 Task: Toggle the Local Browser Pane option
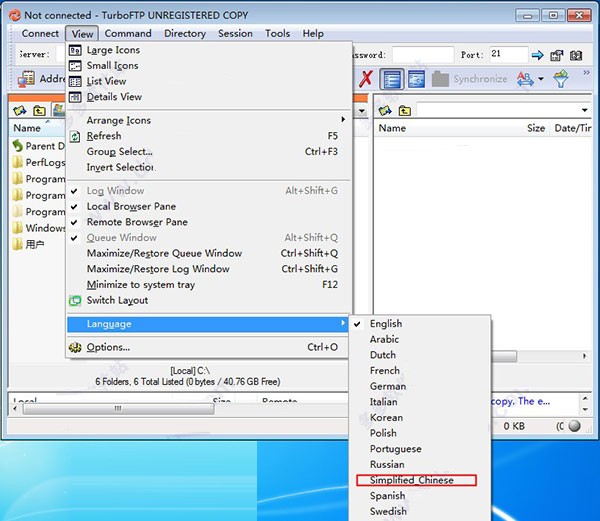point(209,207)
